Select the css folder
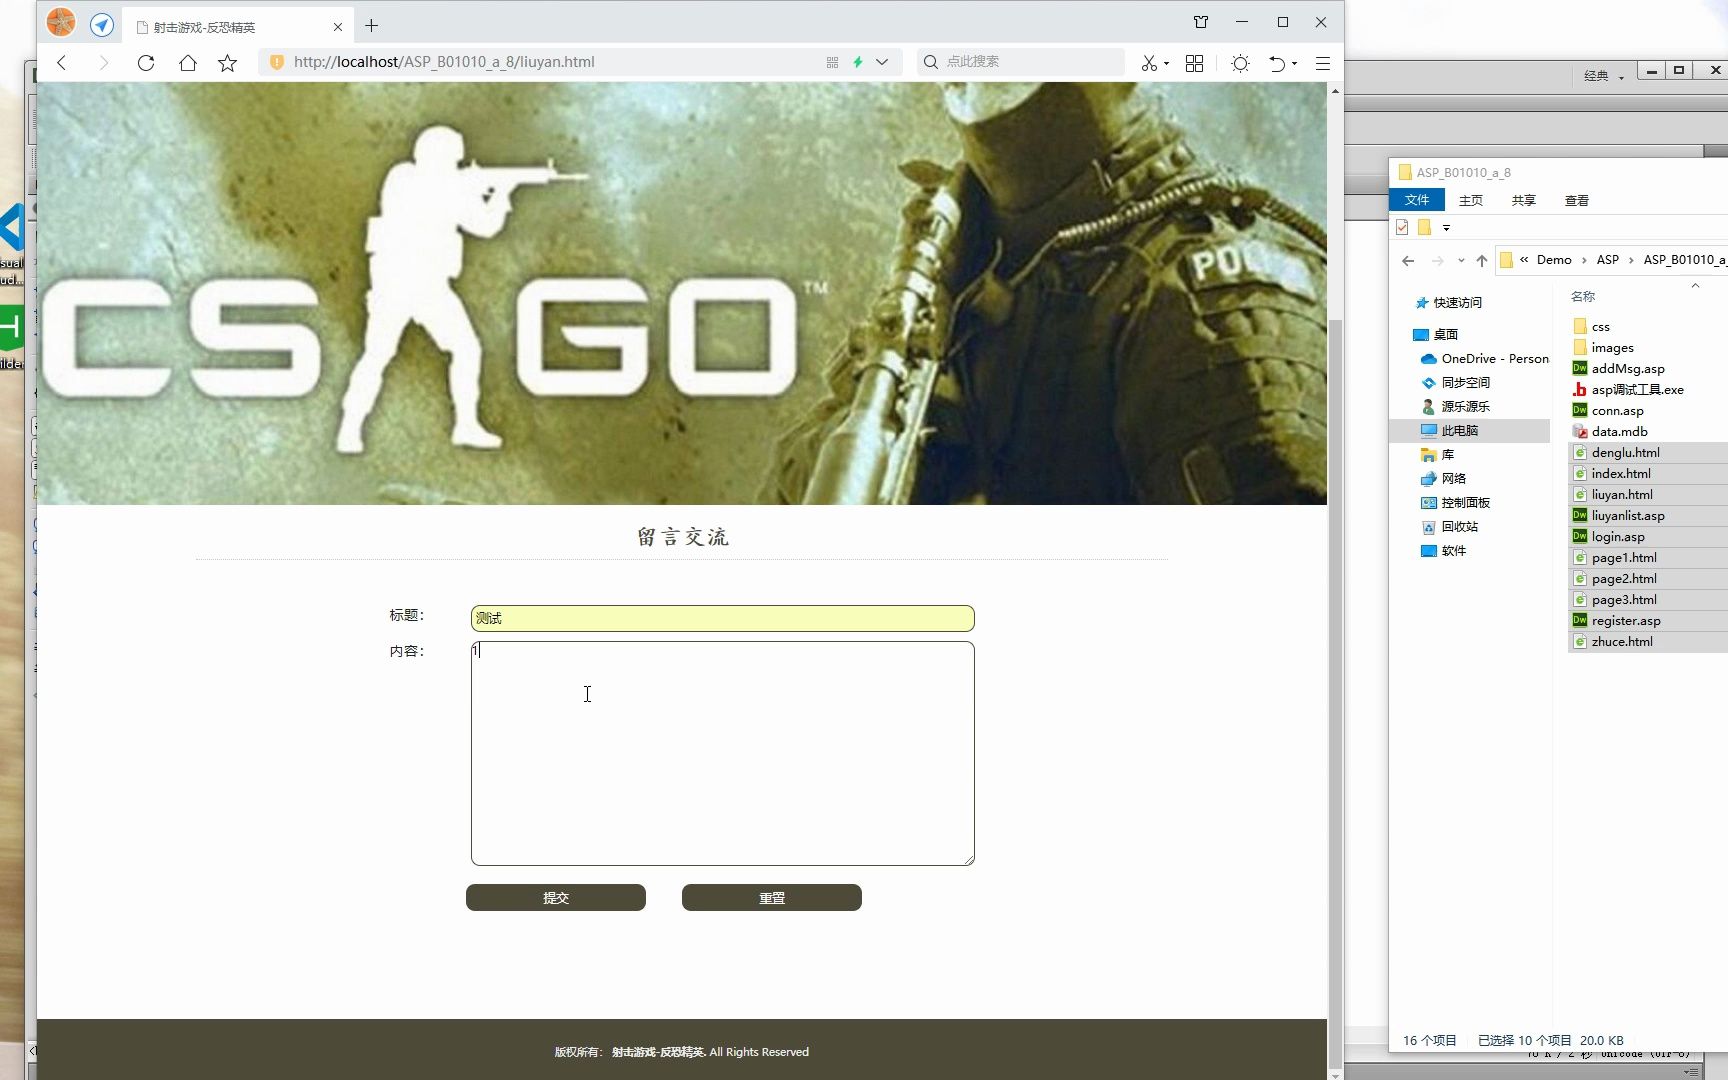1728x1080 pixels. coord(1600,326)
